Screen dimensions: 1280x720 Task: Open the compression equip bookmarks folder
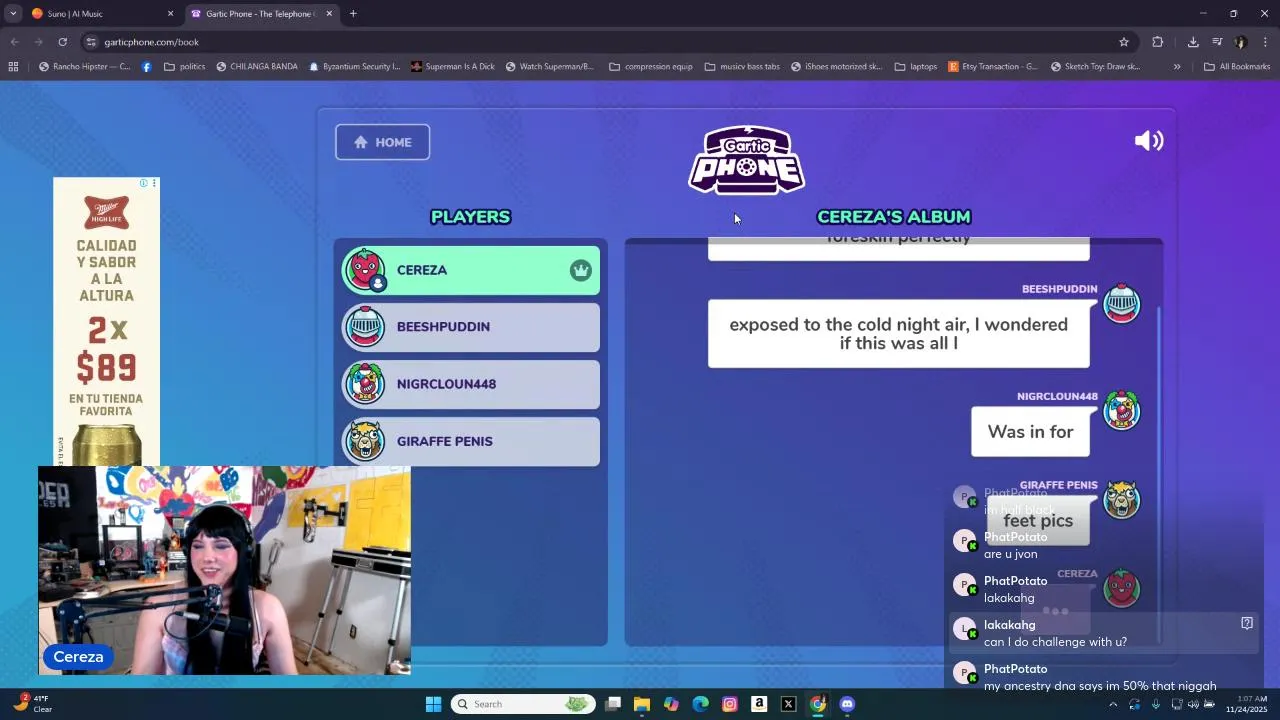point(651,67)
